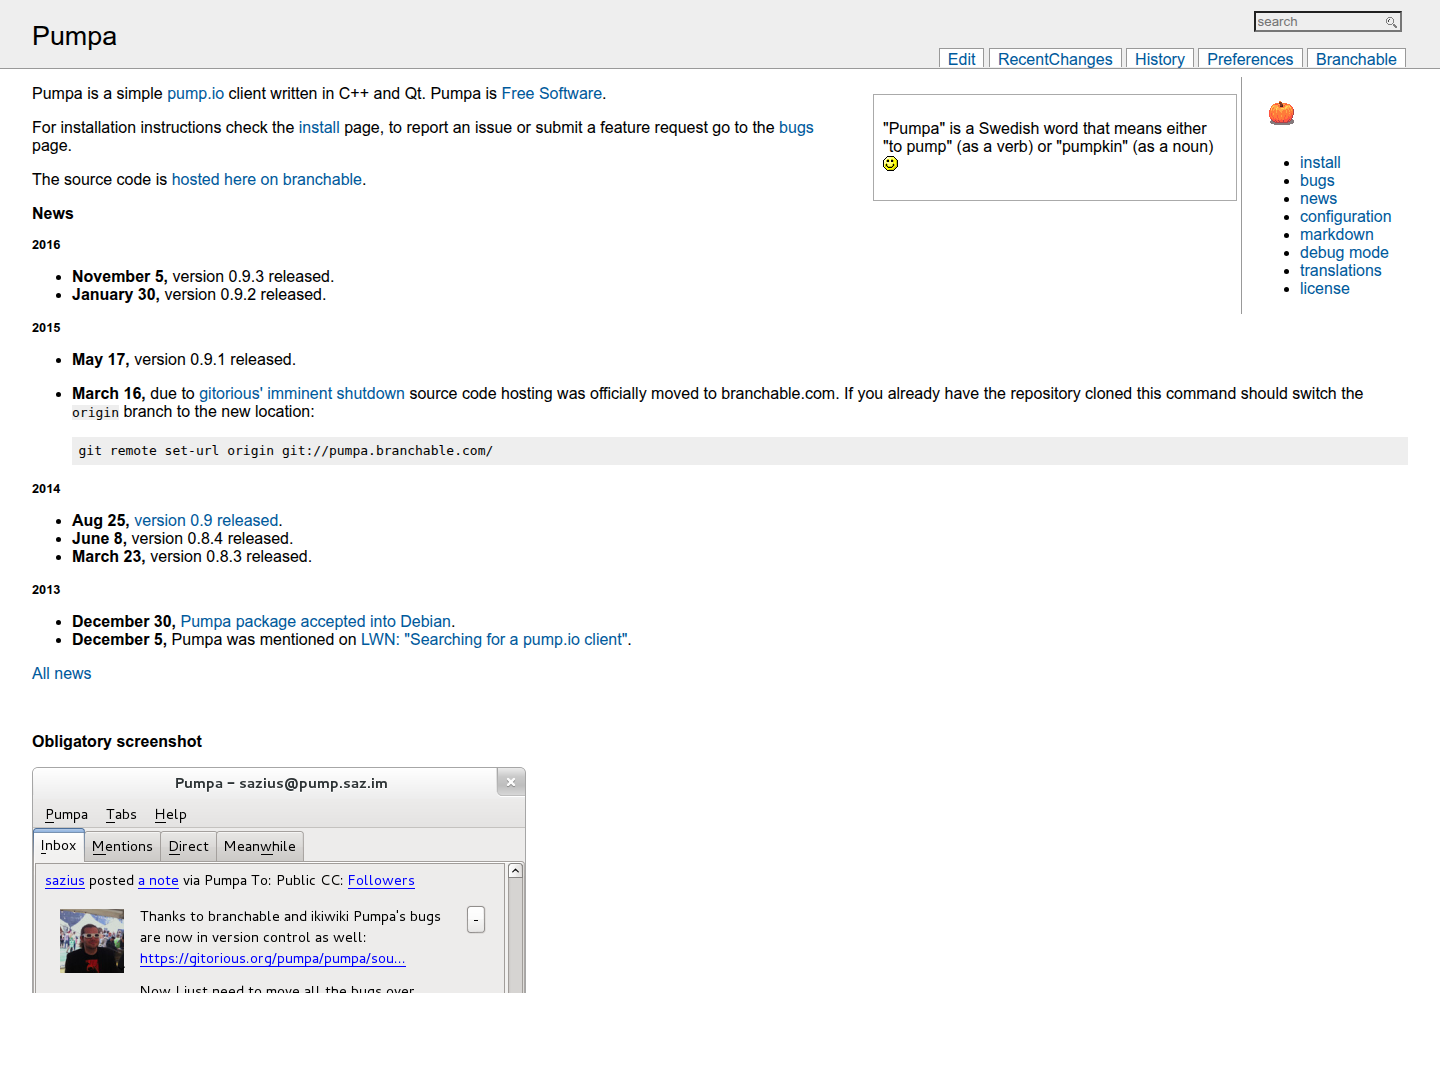Screen dimensions: 1440x1080
Task: Open the Preferences tab
Action: (x=1250, y=59)
